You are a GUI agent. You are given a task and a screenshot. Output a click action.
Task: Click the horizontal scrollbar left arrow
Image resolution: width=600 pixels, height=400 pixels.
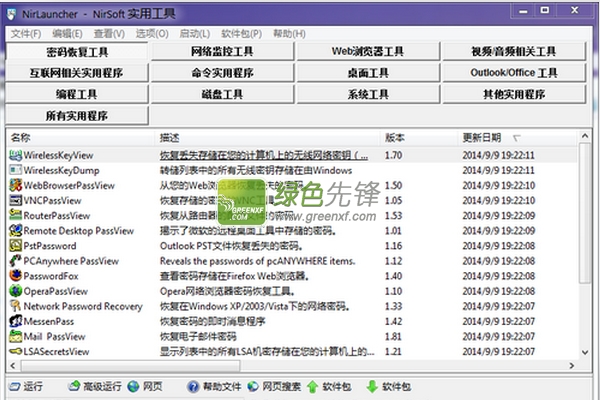[13, 366]
